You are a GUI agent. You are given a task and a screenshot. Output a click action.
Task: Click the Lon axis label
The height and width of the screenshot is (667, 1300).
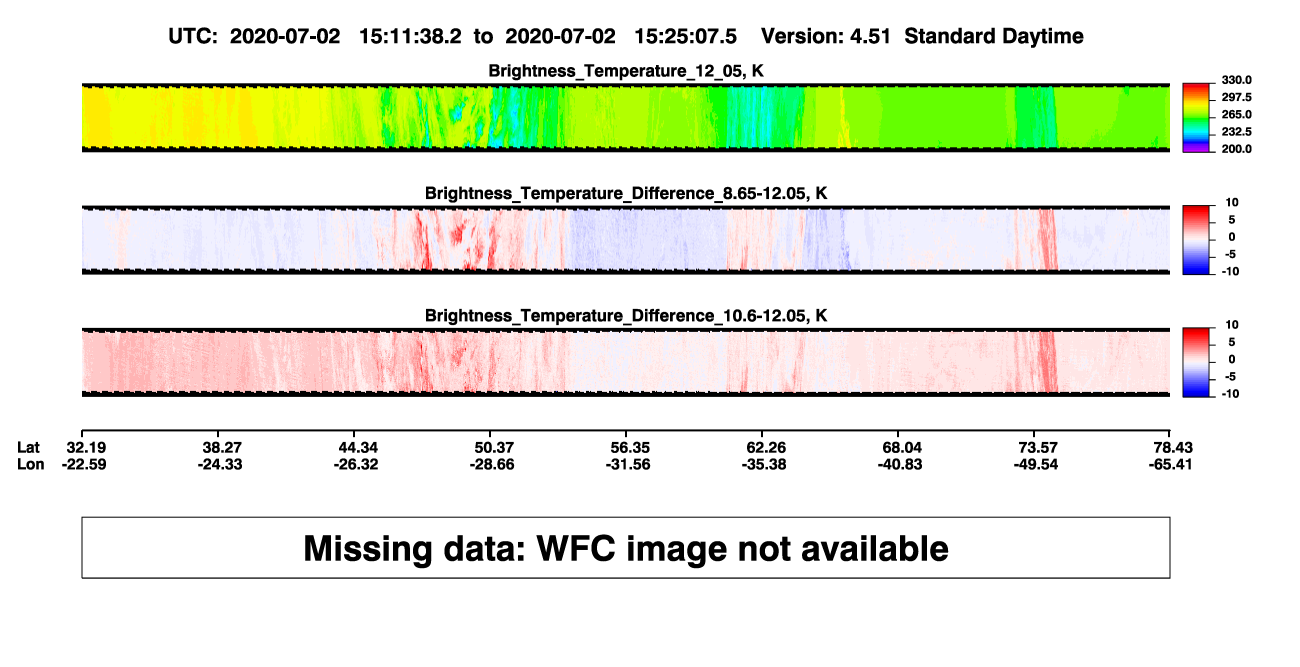(x=29, y=464)
